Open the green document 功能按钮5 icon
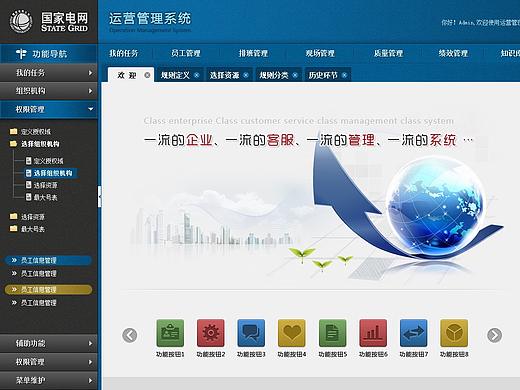The image size is (520, 390). 332,333
